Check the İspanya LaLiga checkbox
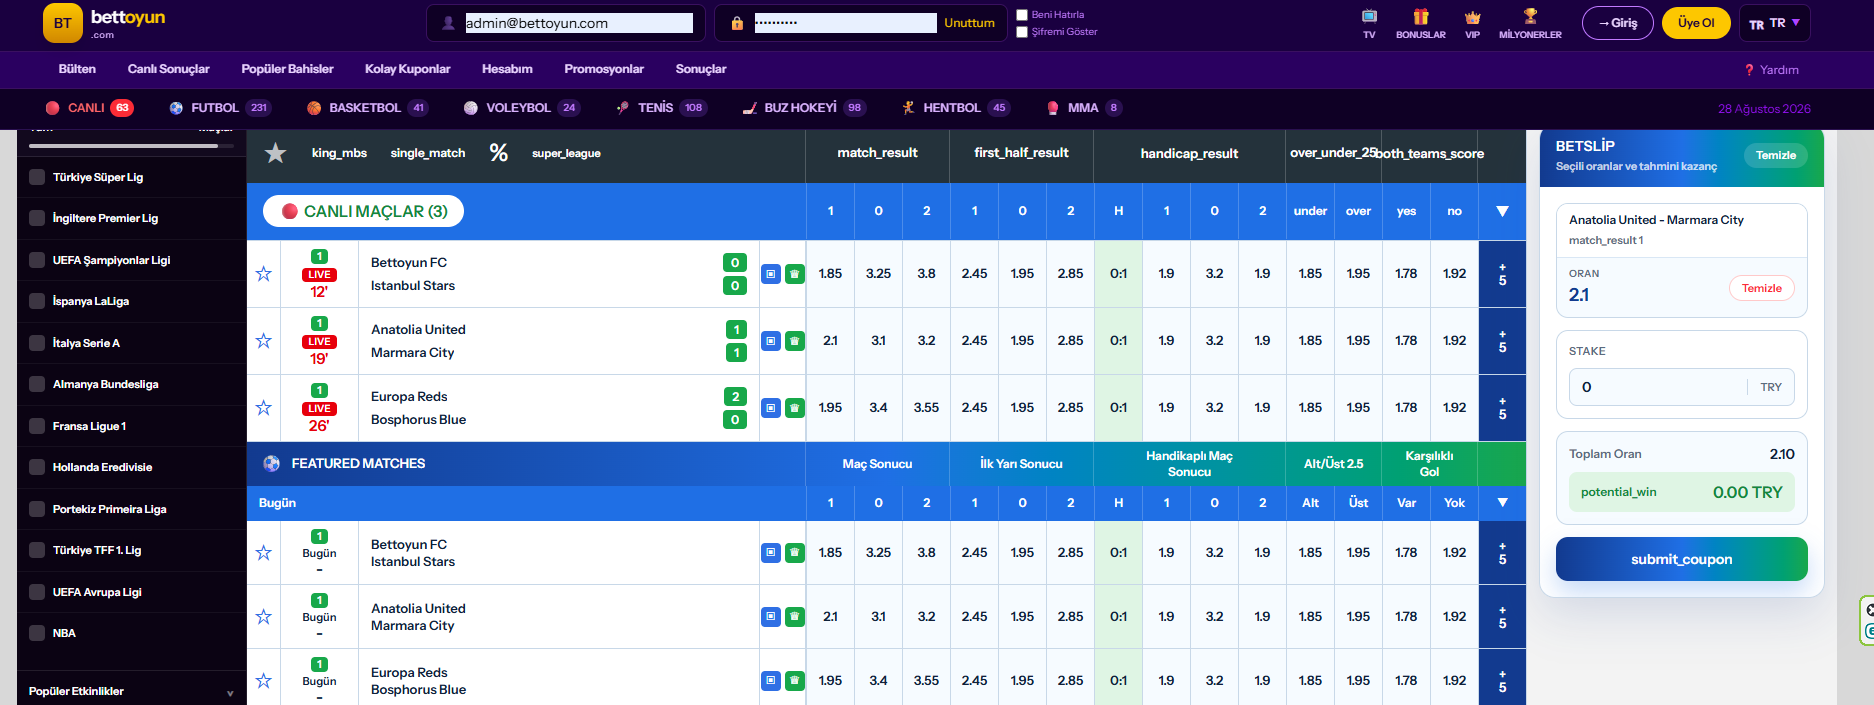1874x705 pixels. click(37, 301)
